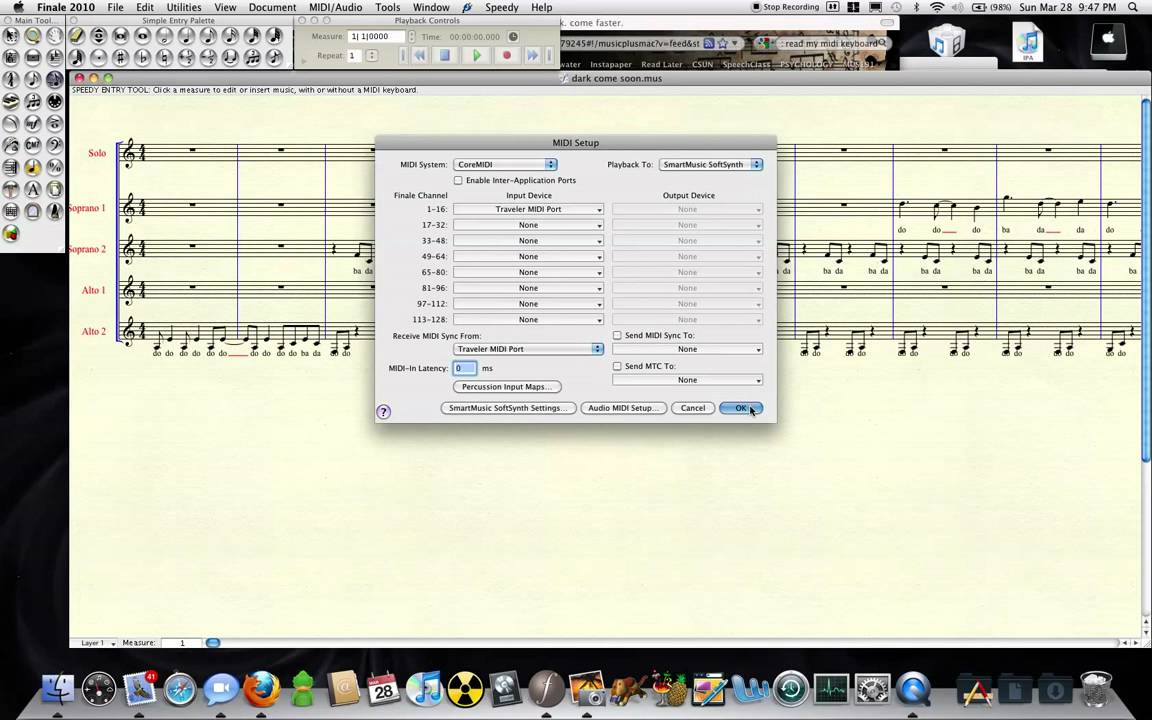Select the Graphics tool with colored shapes

[11, 234]
